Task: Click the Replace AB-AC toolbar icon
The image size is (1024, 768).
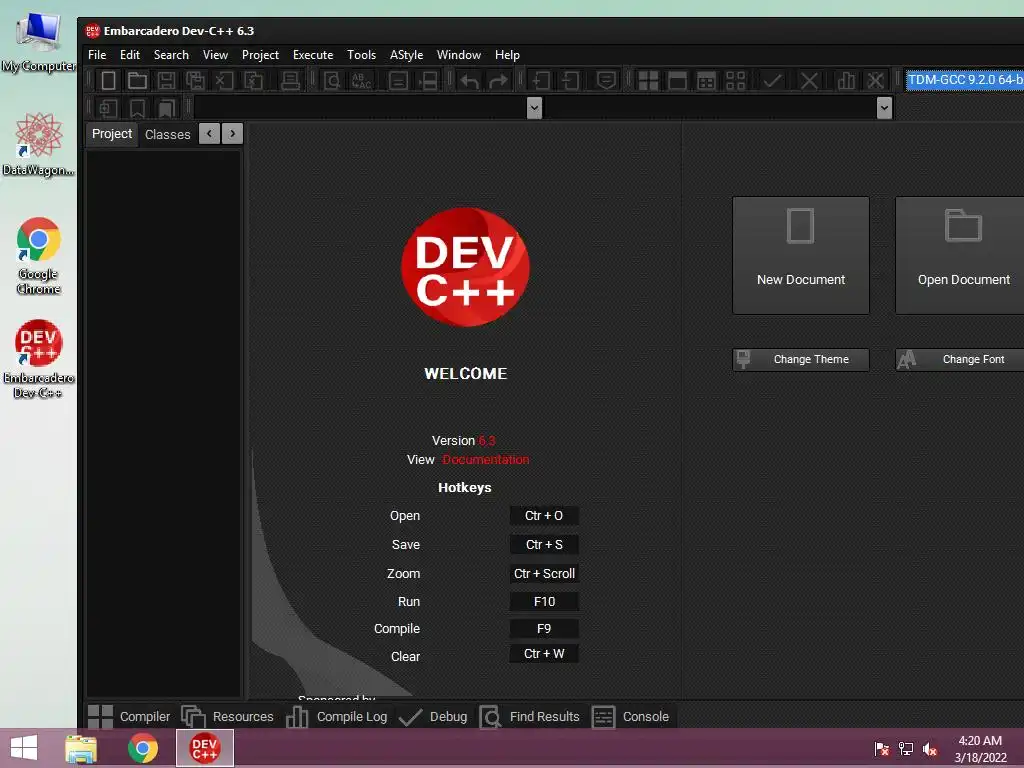Action: coord(361,80)
